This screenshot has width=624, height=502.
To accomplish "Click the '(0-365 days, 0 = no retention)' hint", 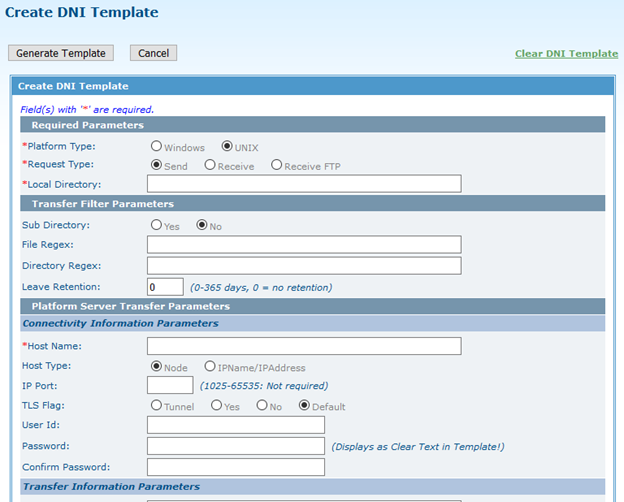I will point(261,287).
